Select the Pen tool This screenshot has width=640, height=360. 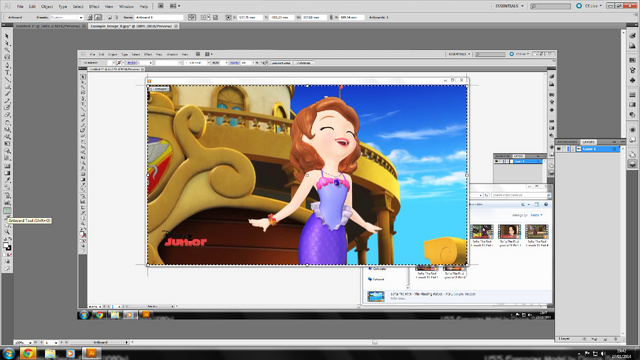pos(7,65)
